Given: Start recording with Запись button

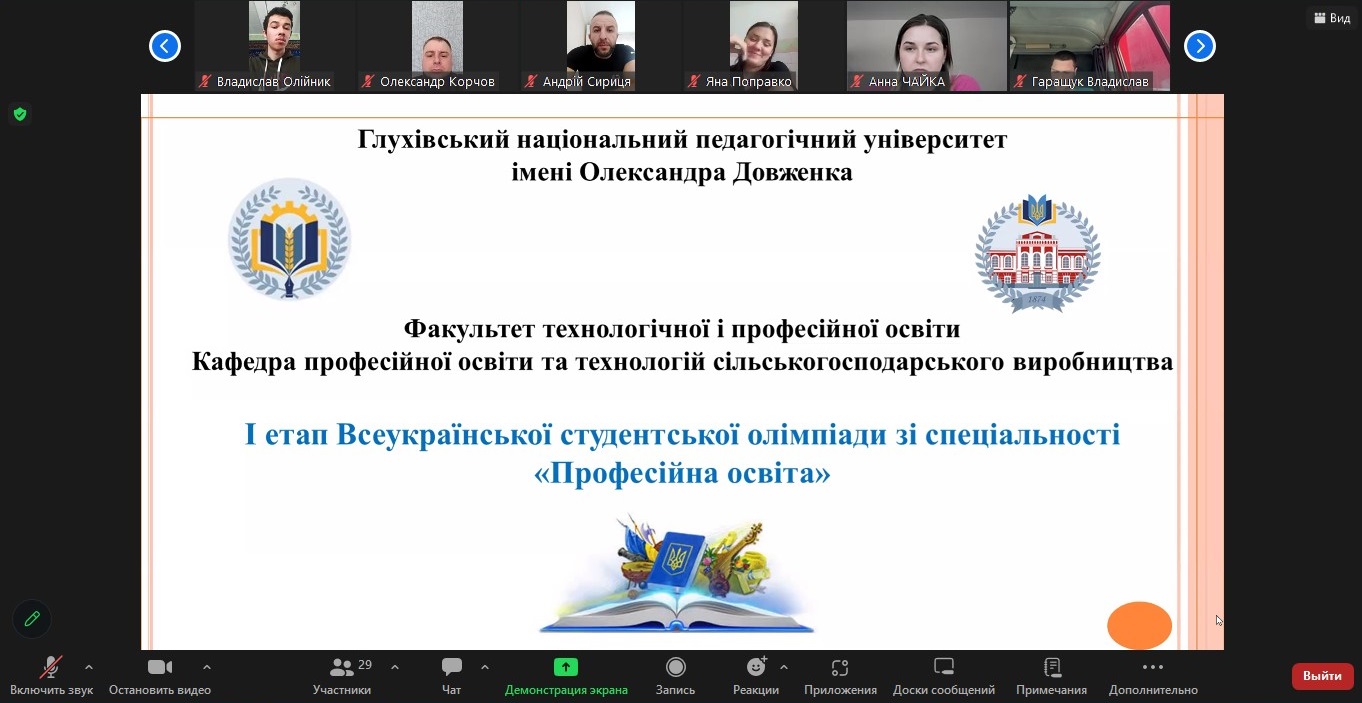Looking at the screenshot, I should pyautogui.click(x=676, y=668).
